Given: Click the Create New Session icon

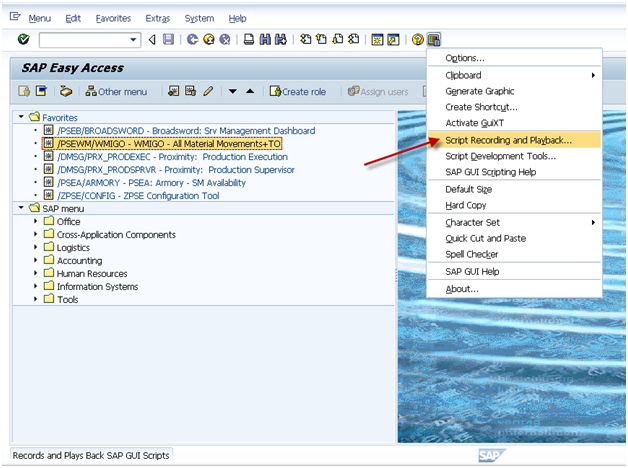Looking at the screenshot, I should pyautogui.click(x=377, y=40).
